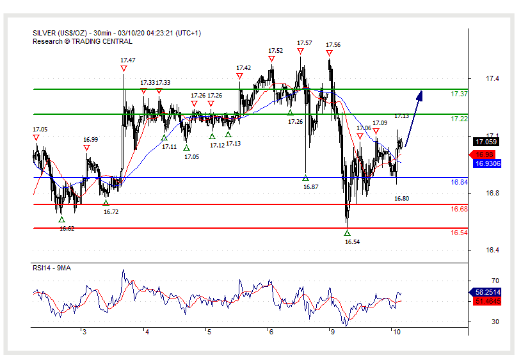
Task: Click the red triangle marker at 17.57
Action: click(300, 51)
